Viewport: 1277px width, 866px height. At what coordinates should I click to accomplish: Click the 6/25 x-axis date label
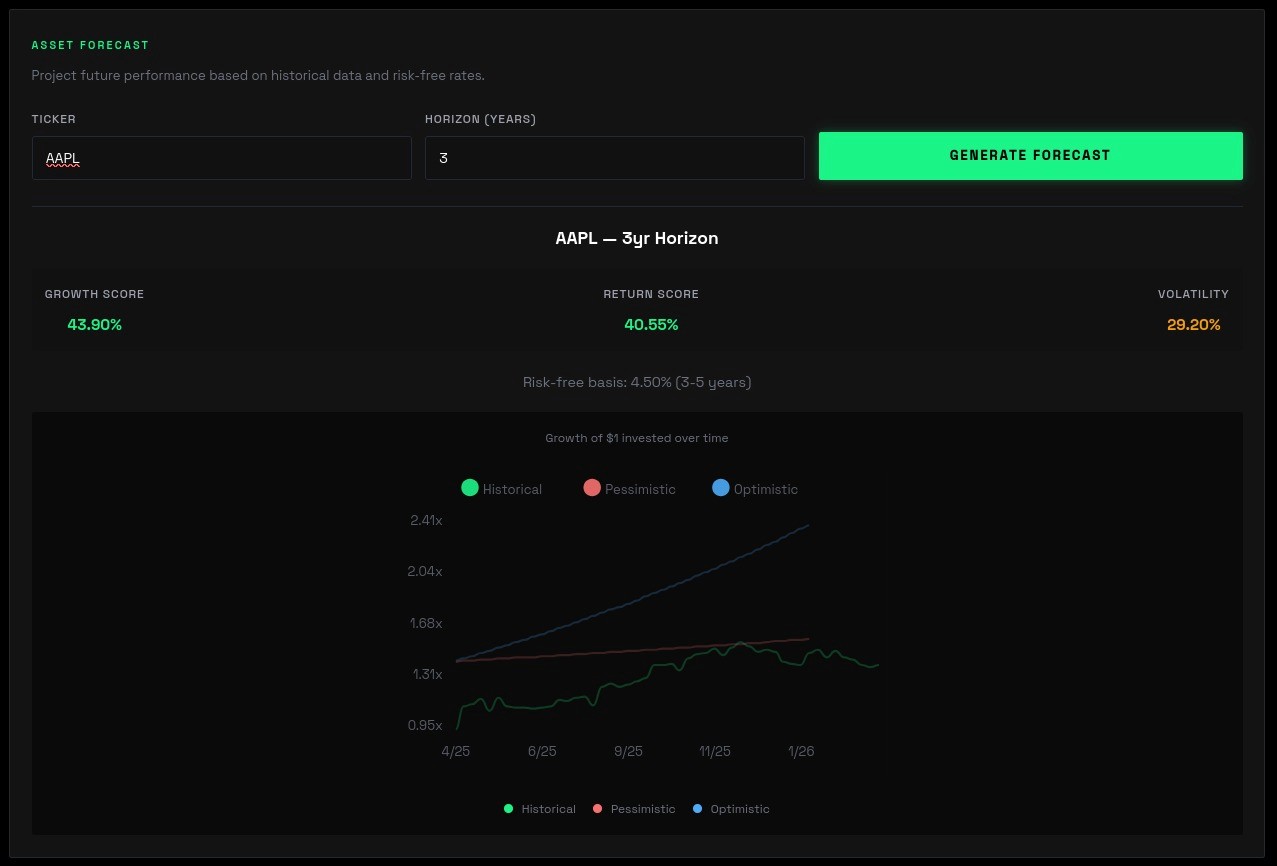tap(542, 751)
